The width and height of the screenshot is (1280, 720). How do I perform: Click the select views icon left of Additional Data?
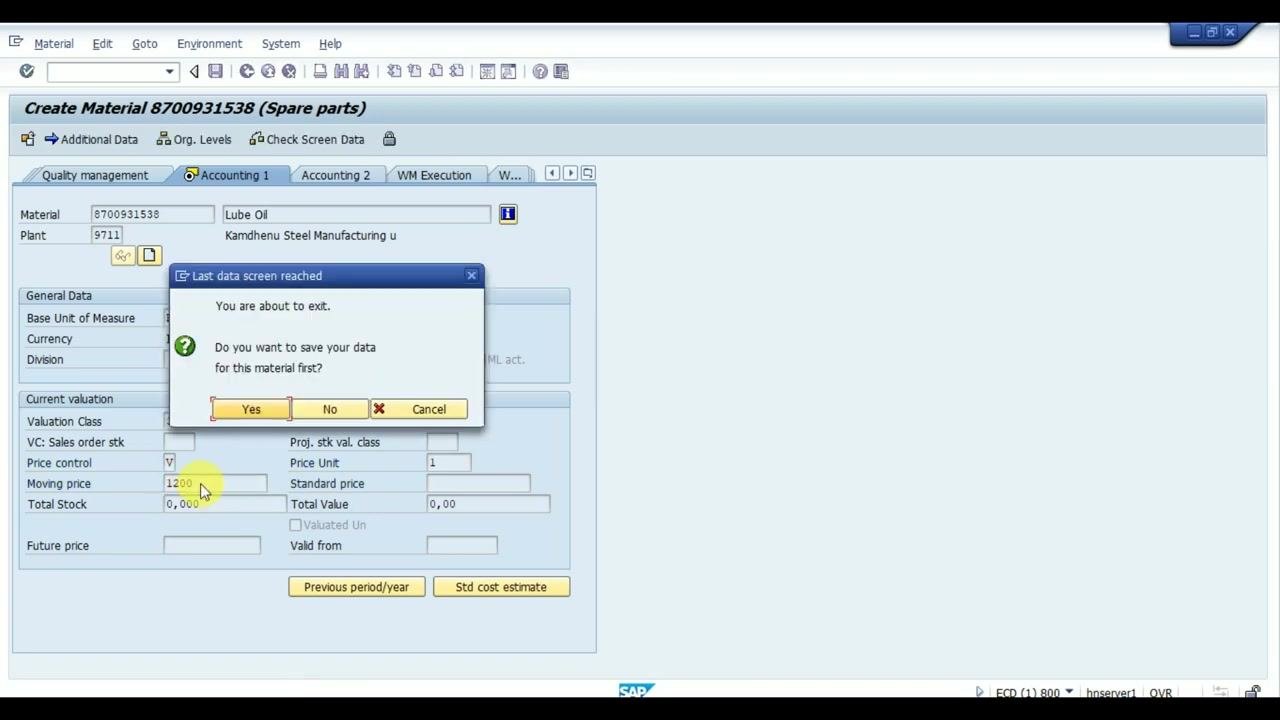28,139
